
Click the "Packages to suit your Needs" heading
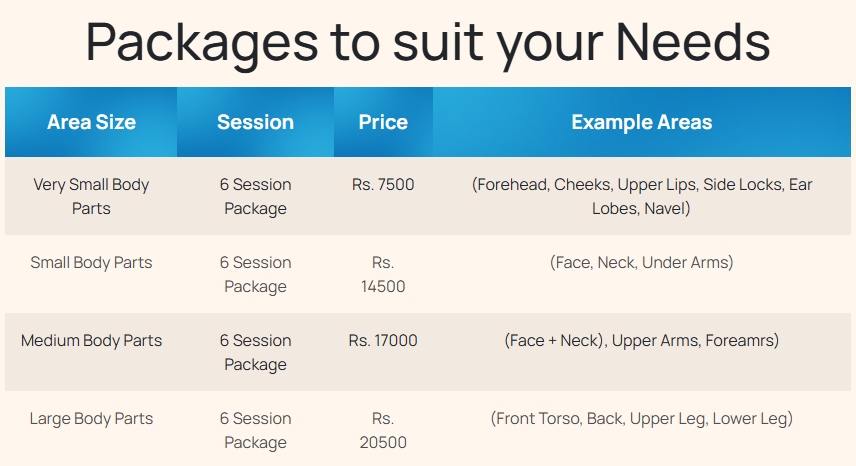pyautogui.click(x=427, y=42)
